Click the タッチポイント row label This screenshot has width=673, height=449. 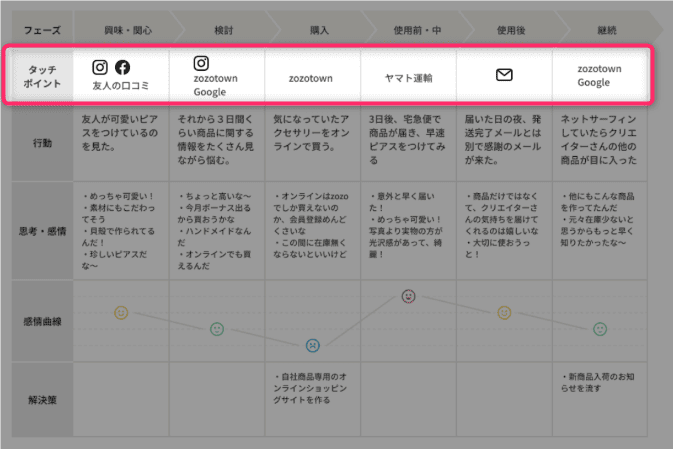(42, 76)
